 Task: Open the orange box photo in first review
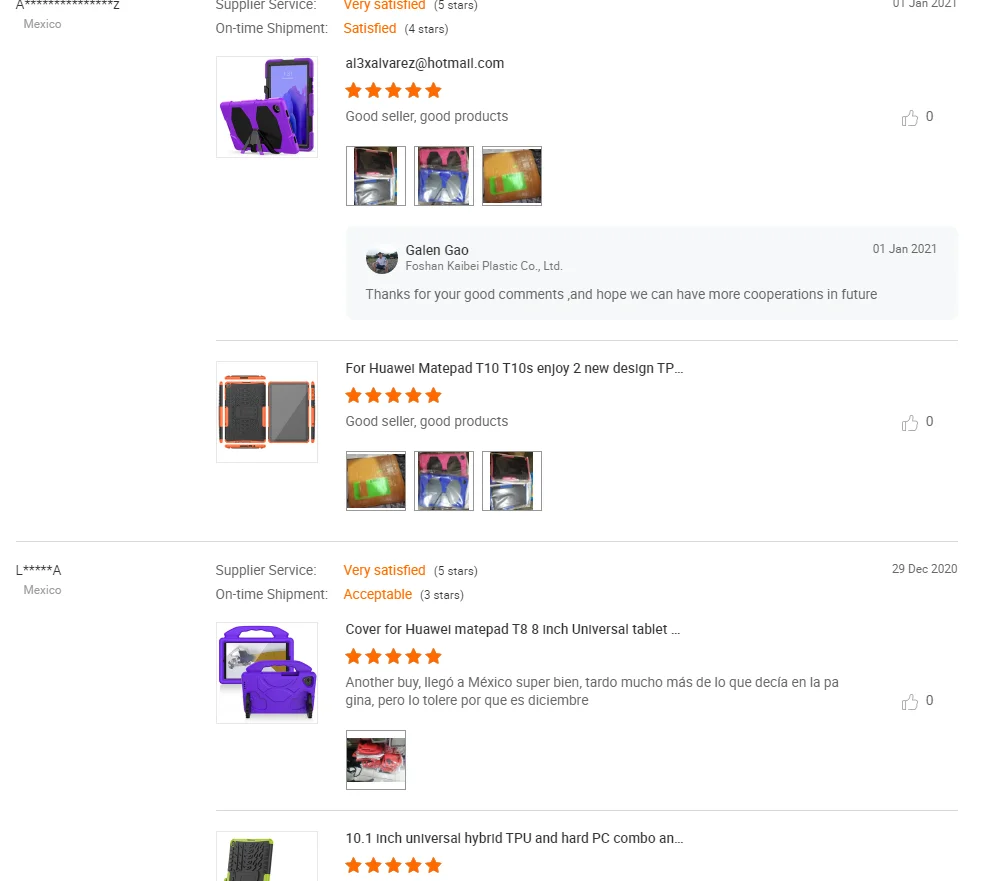point(512,176)
